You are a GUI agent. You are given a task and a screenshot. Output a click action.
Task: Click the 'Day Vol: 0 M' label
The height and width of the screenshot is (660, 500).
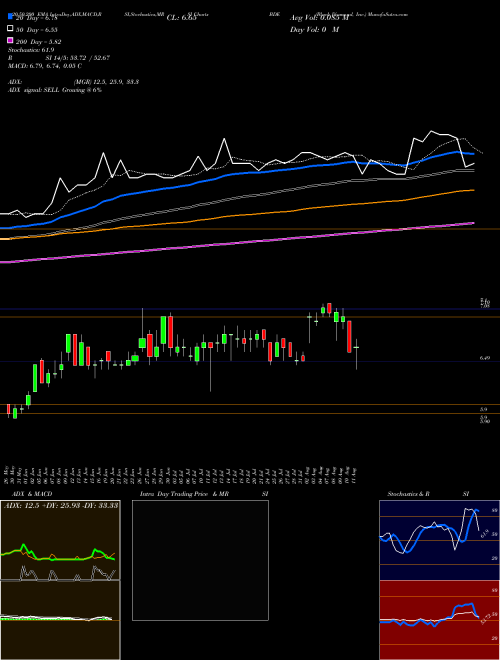[314, 29]
